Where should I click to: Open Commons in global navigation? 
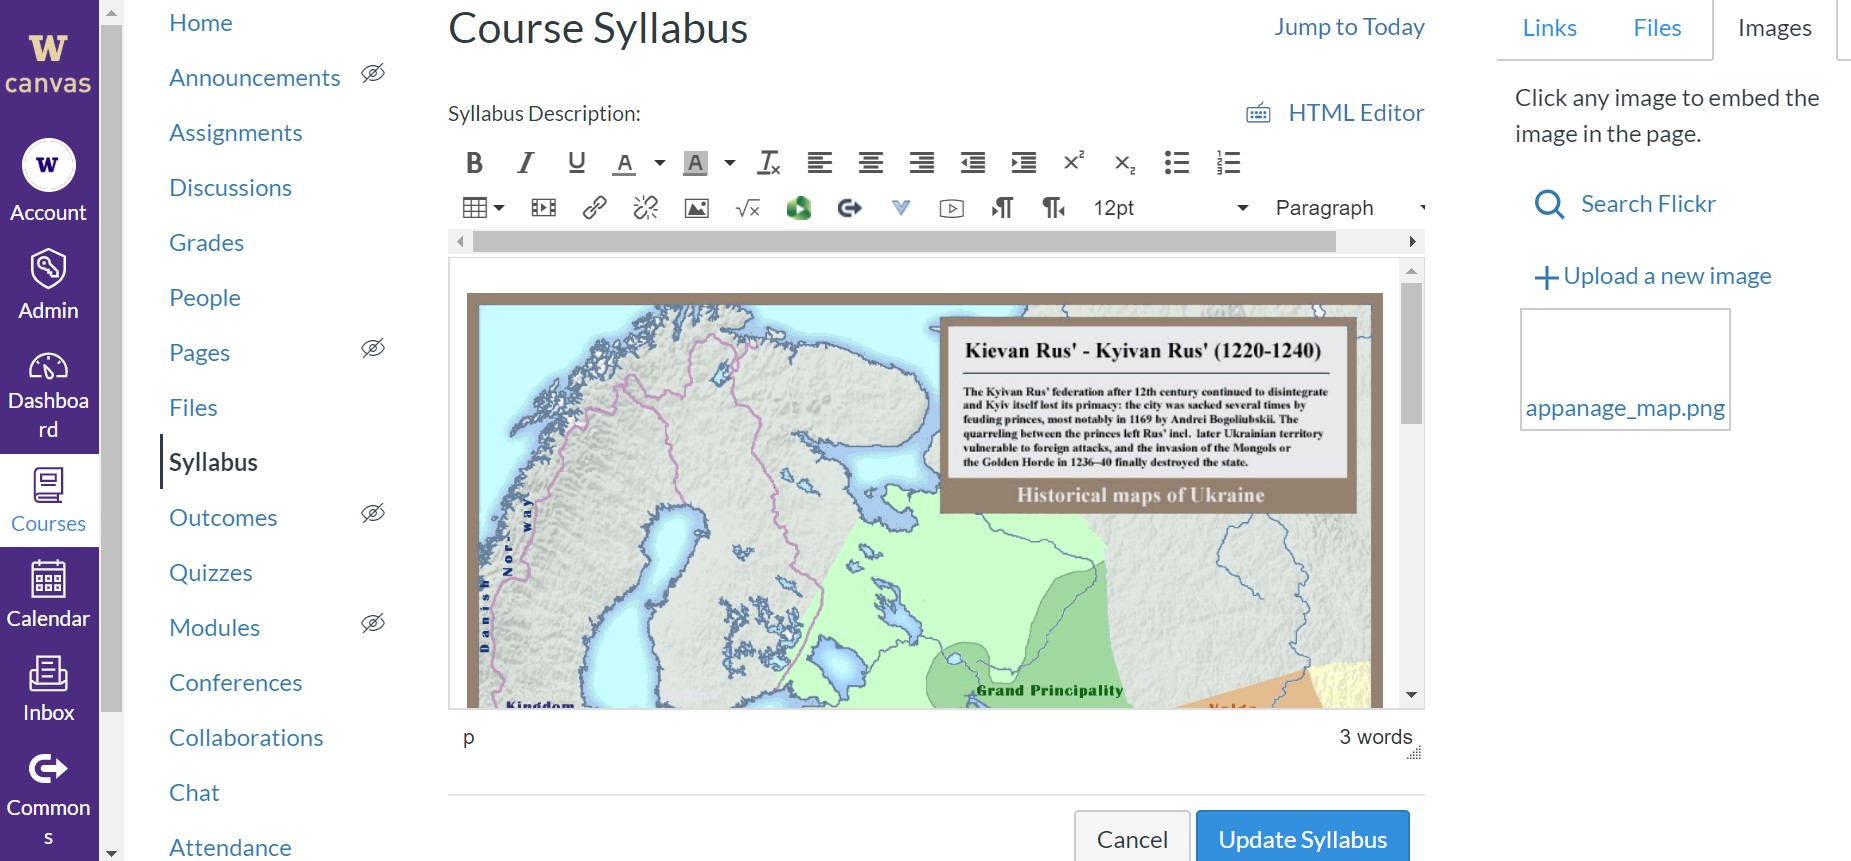pyautogui.click(x=48, y=799)
